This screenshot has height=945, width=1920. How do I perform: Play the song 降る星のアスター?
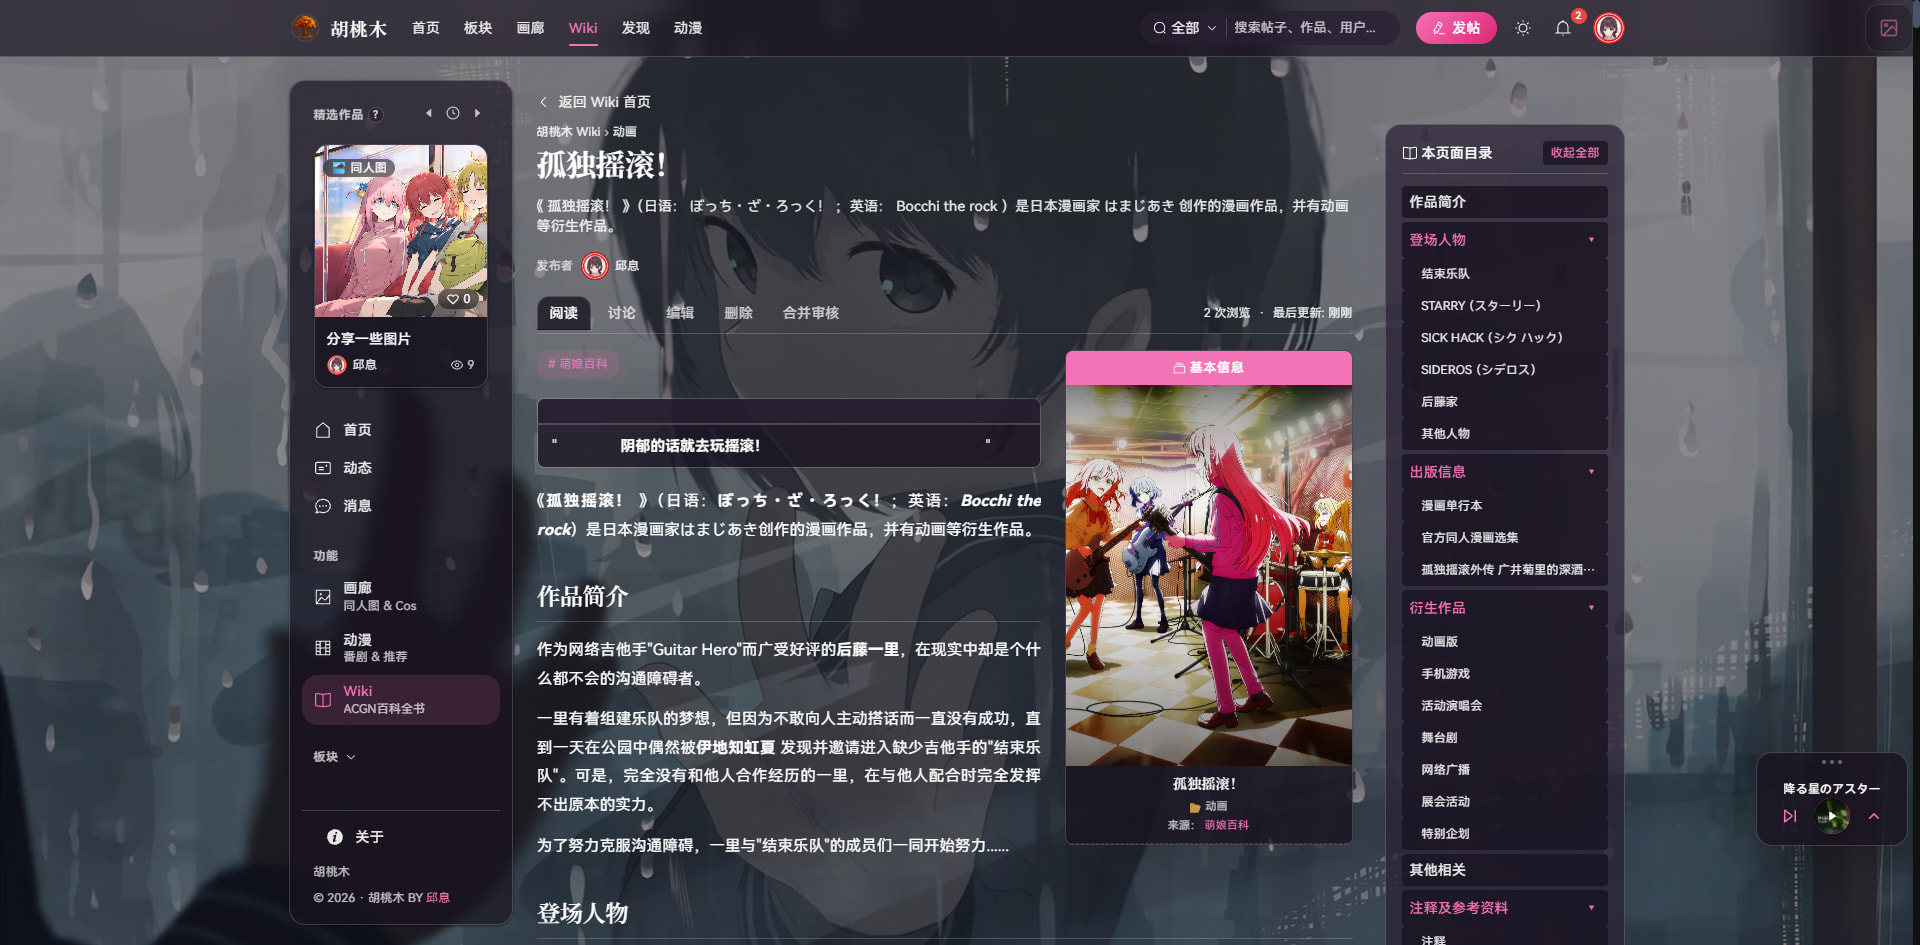pos(1832,817)
